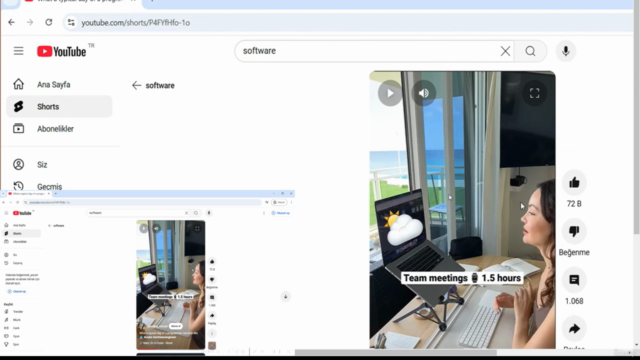Select Shorts in the main sidebar

pyautogui.click(x=59, y=107)
